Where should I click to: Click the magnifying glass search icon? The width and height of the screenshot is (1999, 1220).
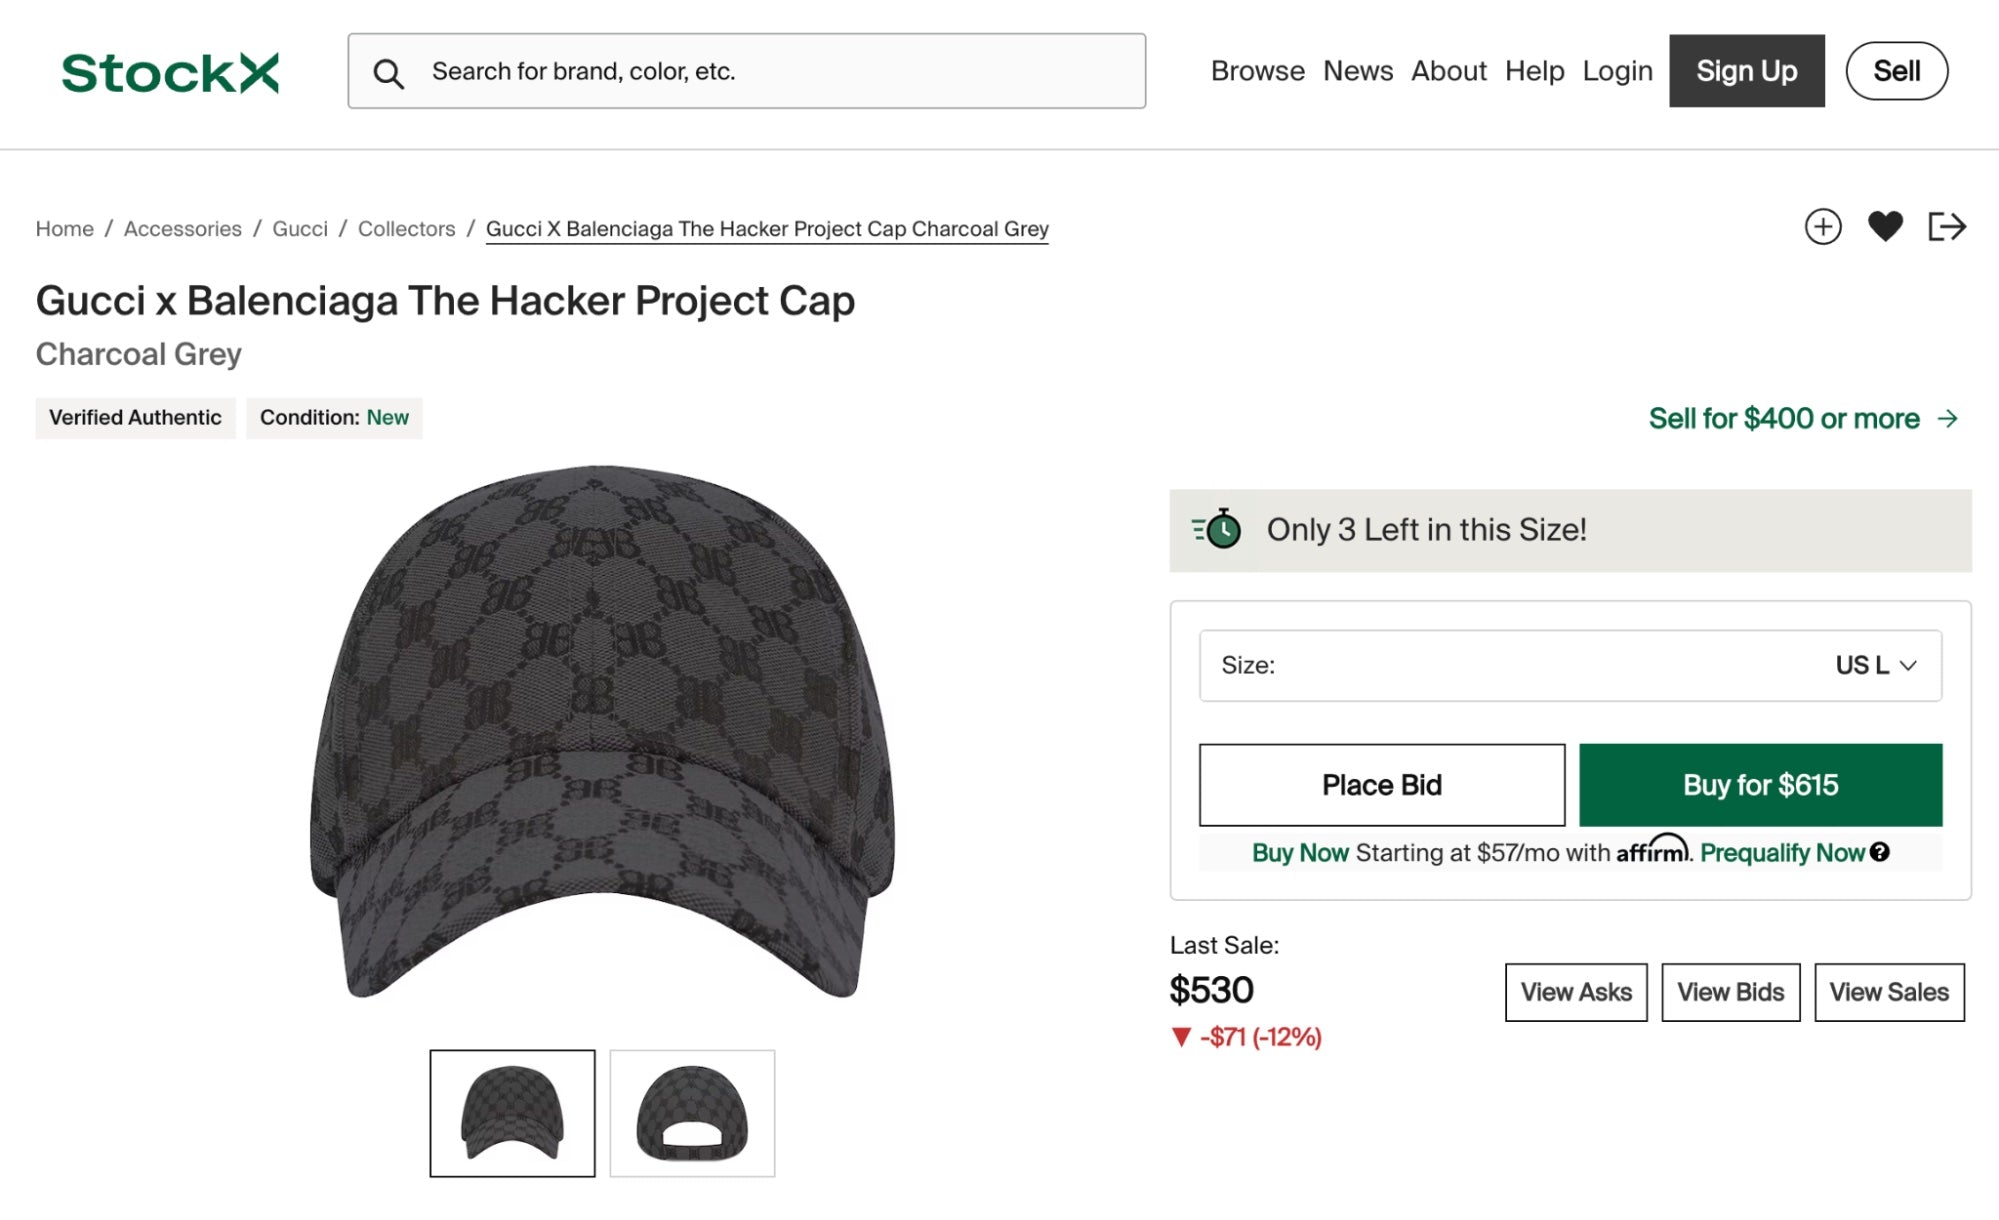coord(388,73)
